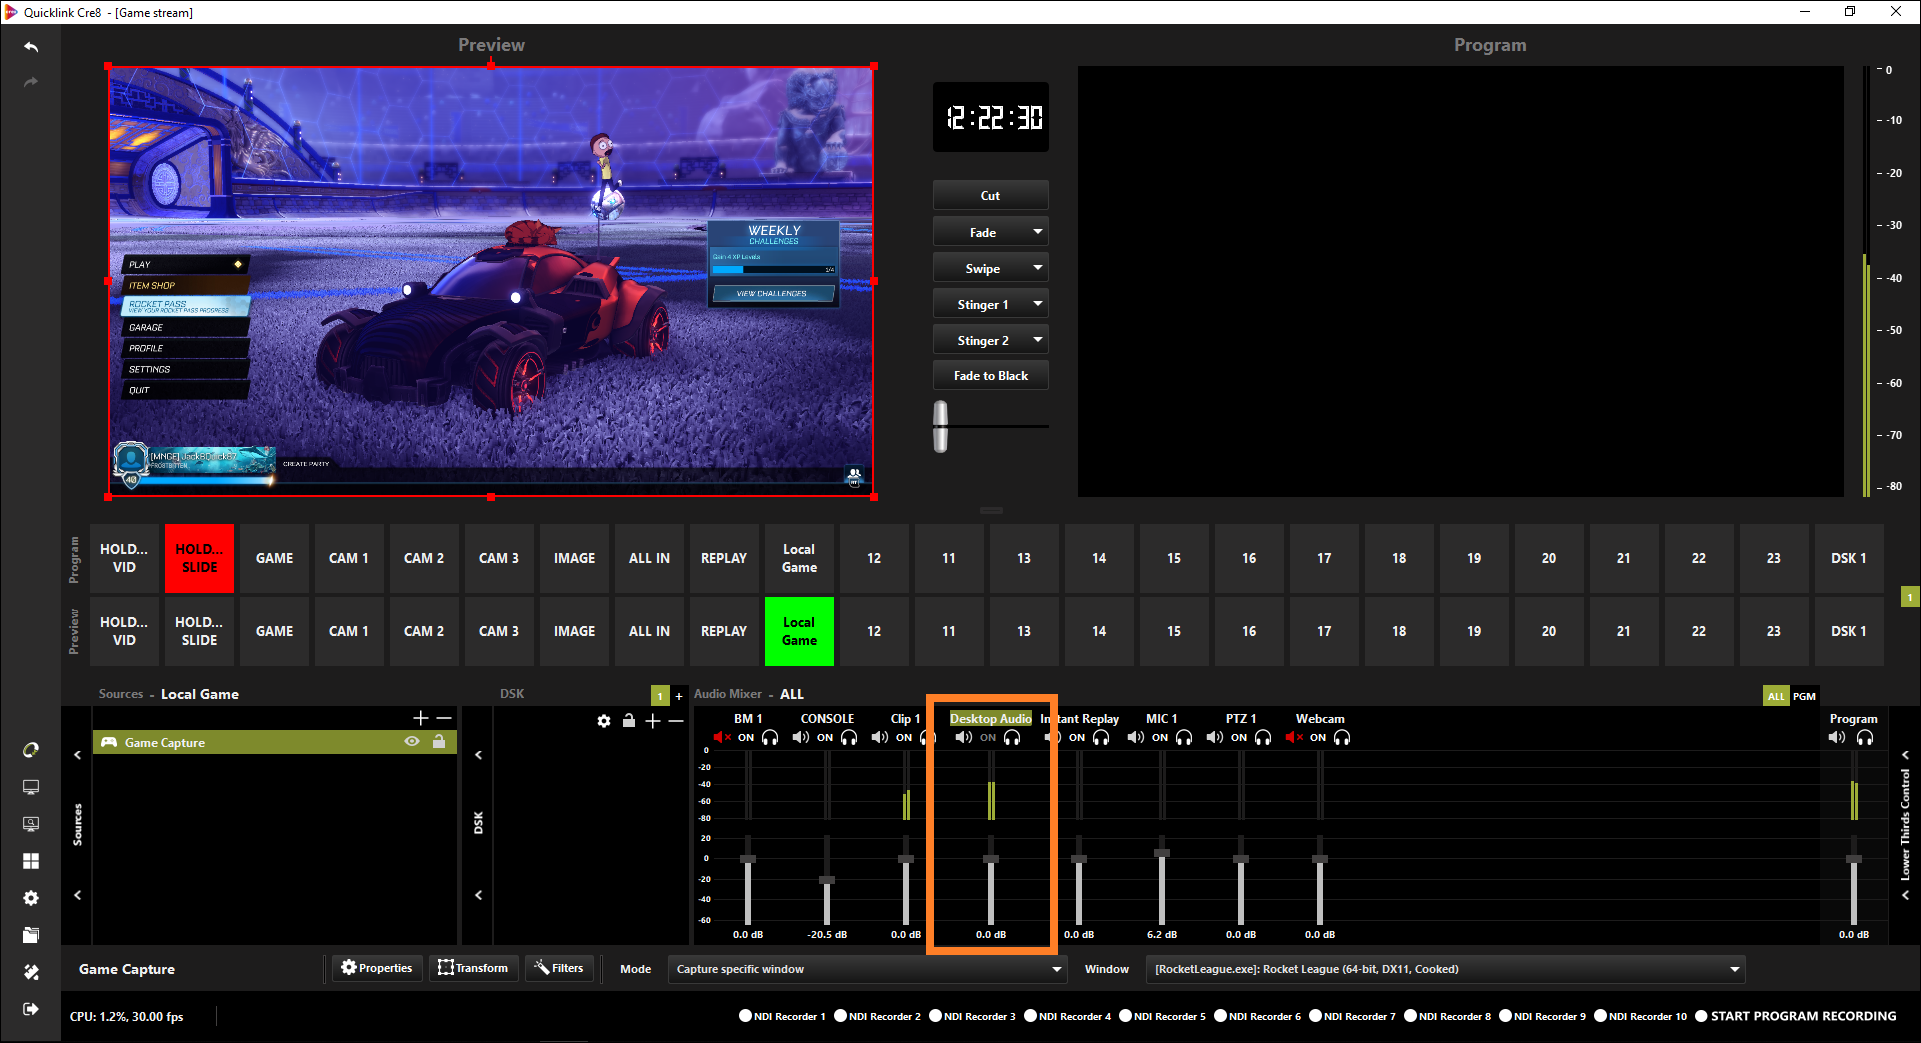The width and height of the screenshot is (1921, 1043).
Task: Open the monitor output icon in the sidebar
Action: 31,787
